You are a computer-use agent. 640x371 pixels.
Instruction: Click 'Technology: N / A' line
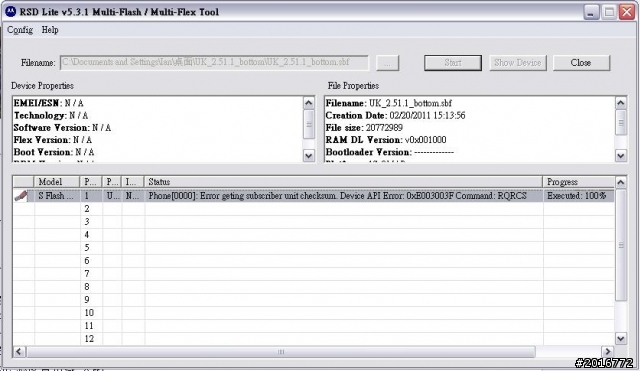(51, 116)
